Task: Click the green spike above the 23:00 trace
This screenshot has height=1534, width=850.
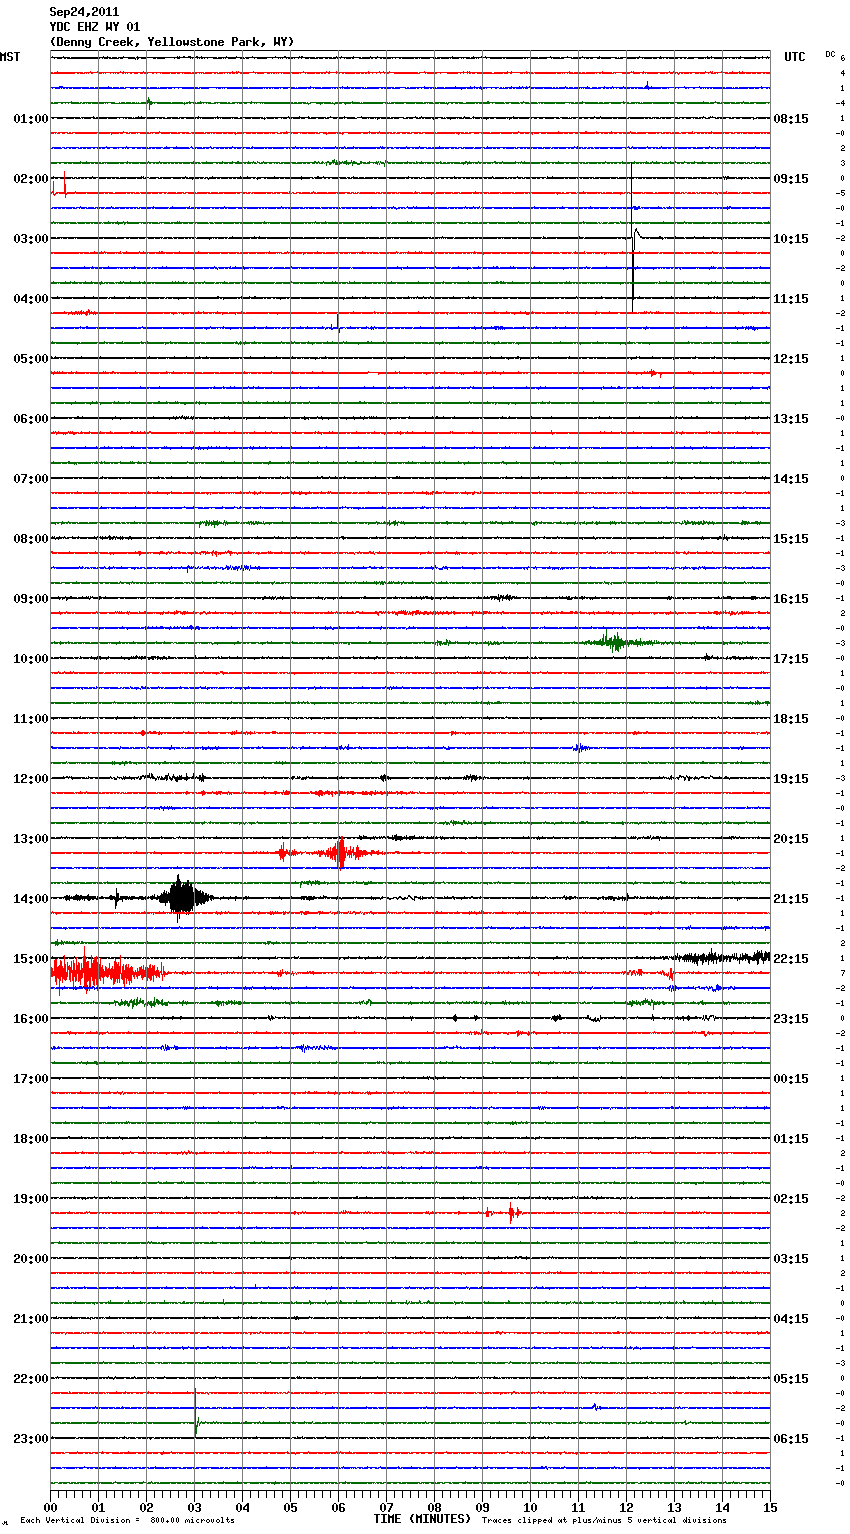Action: (x=196, y=1415)
